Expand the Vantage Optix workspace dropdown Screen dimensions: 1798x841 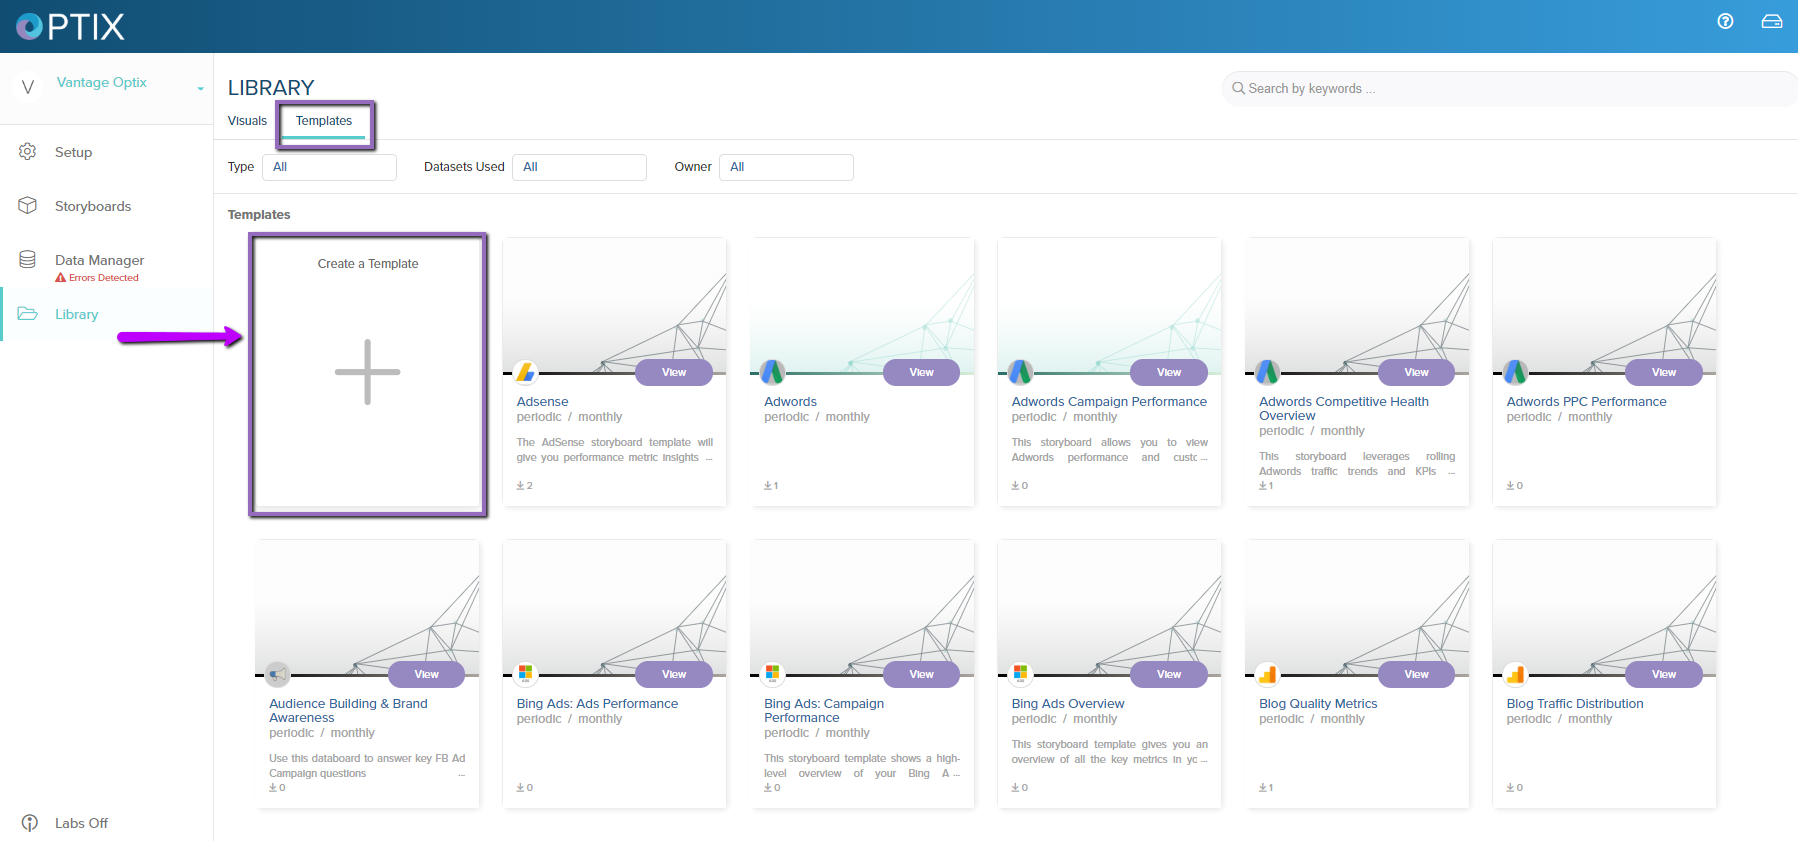tap(200, 88)
